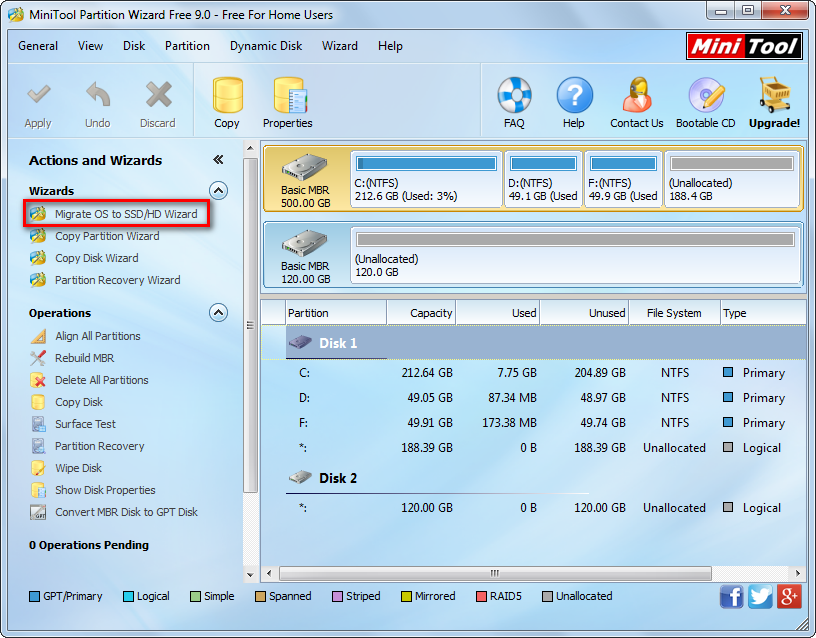
Task: Click the sidebar scrollbar down arrow
Action: 250,575
